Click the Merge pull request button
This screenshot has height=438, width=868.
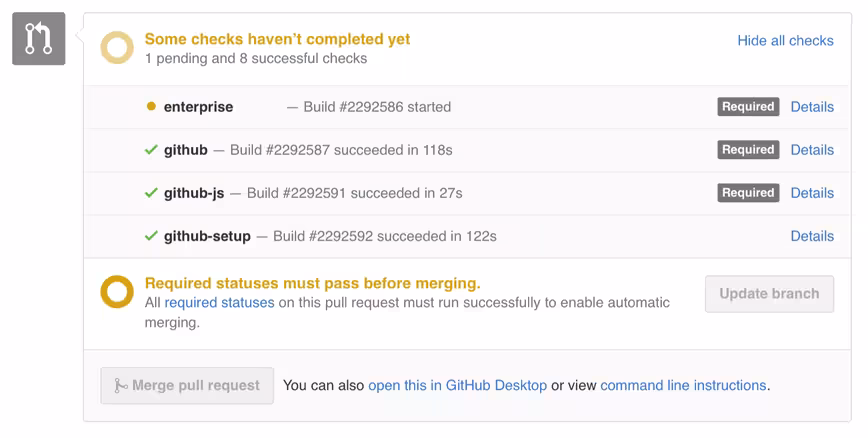click(187, 385)
